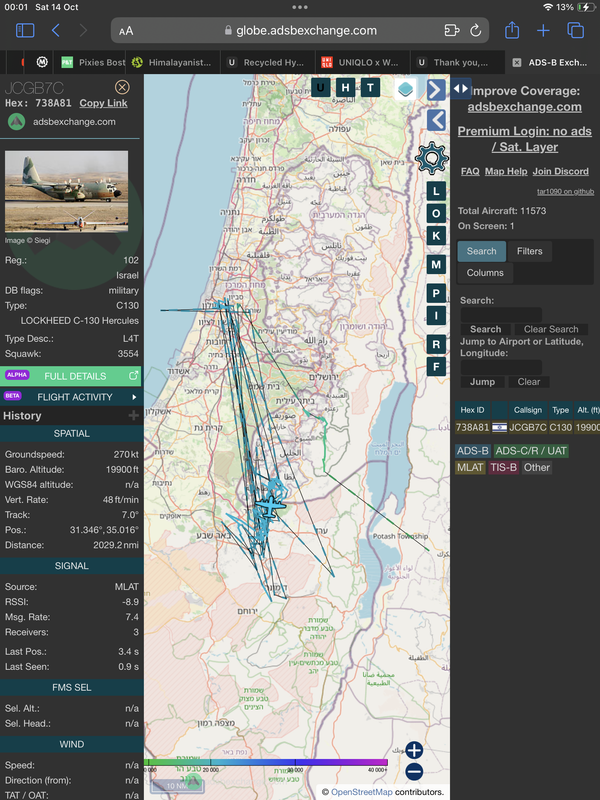The image size is (600, 800).
Task: Click the U map button
Action: click(320, 88)
